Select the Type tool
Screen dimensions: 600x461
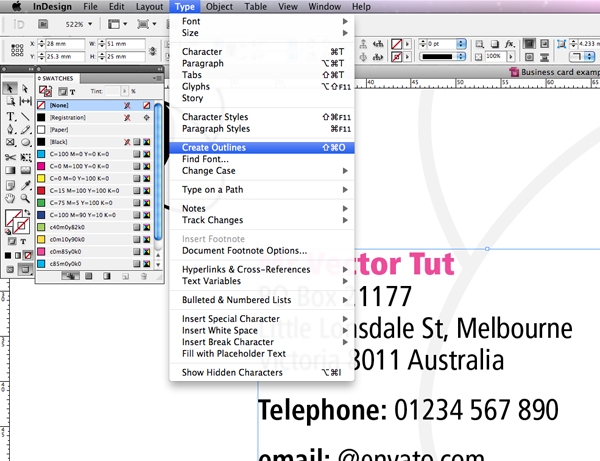click(10, 116)
